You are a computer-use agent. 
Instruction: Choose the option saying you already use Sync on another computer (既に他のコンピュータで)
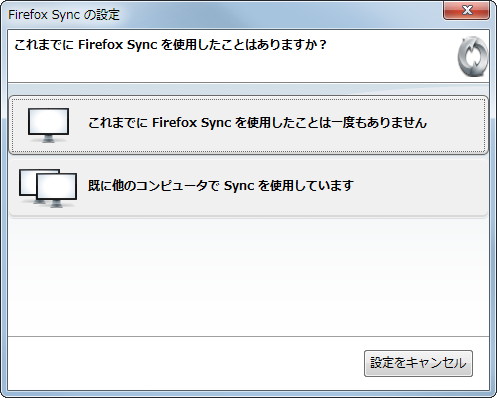(x=248, y=188)
